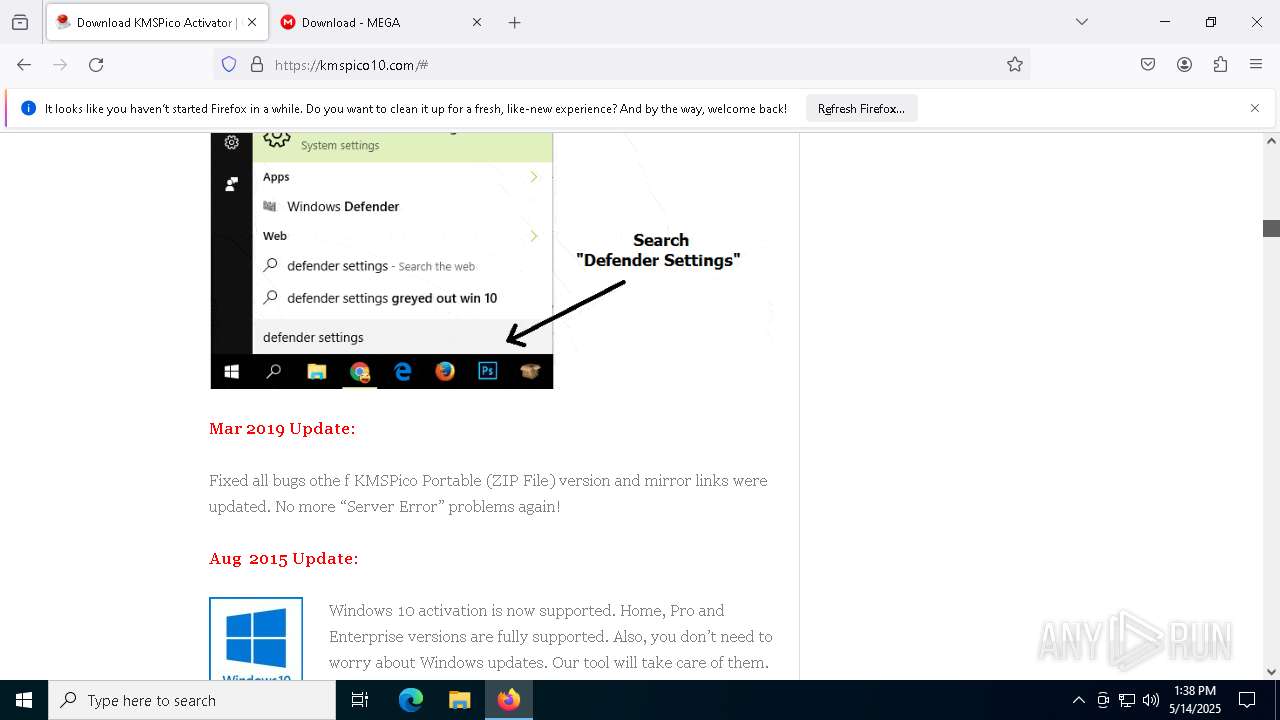This screenshot has height=720, width=1280.
Task: Launch Microsoft Edge from taskbar
Action: [411, 700]
